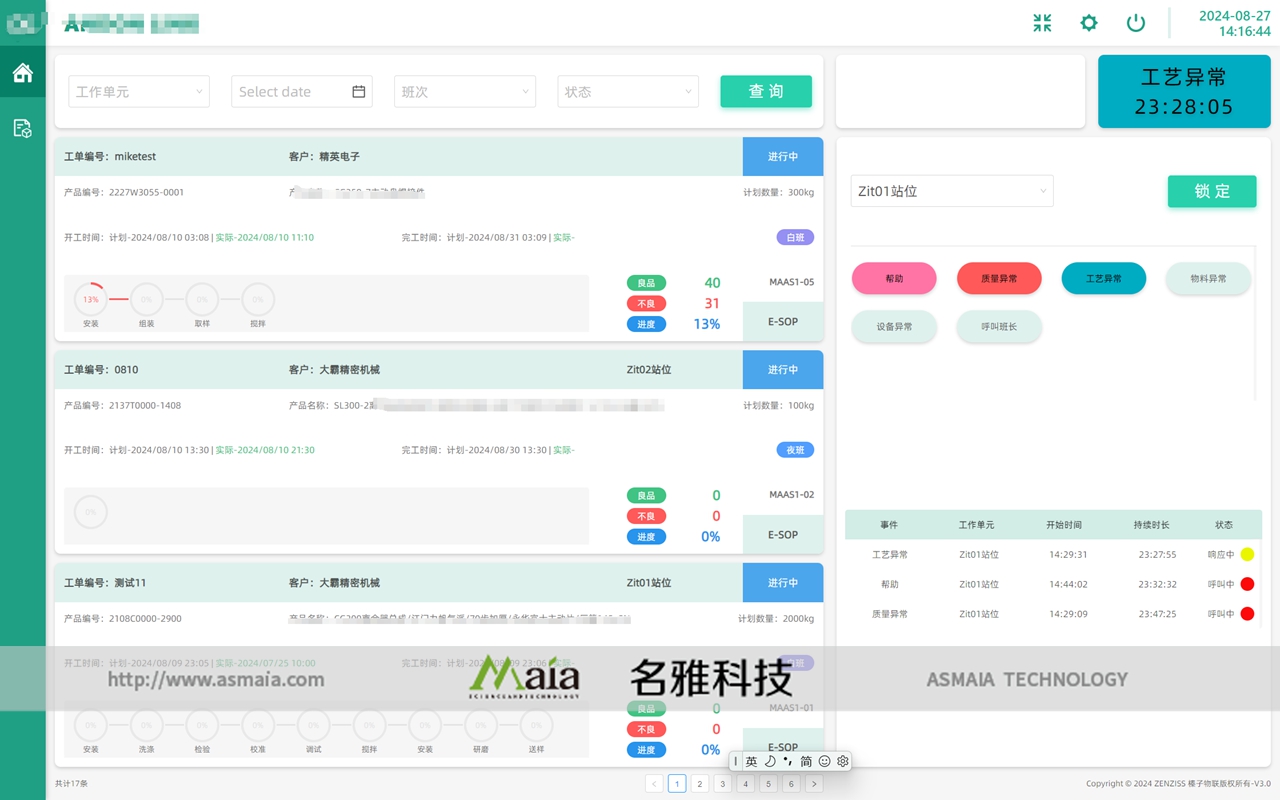Click the teal 工艺异常 button
The image size is (1280, 800).
point(1103,279)
